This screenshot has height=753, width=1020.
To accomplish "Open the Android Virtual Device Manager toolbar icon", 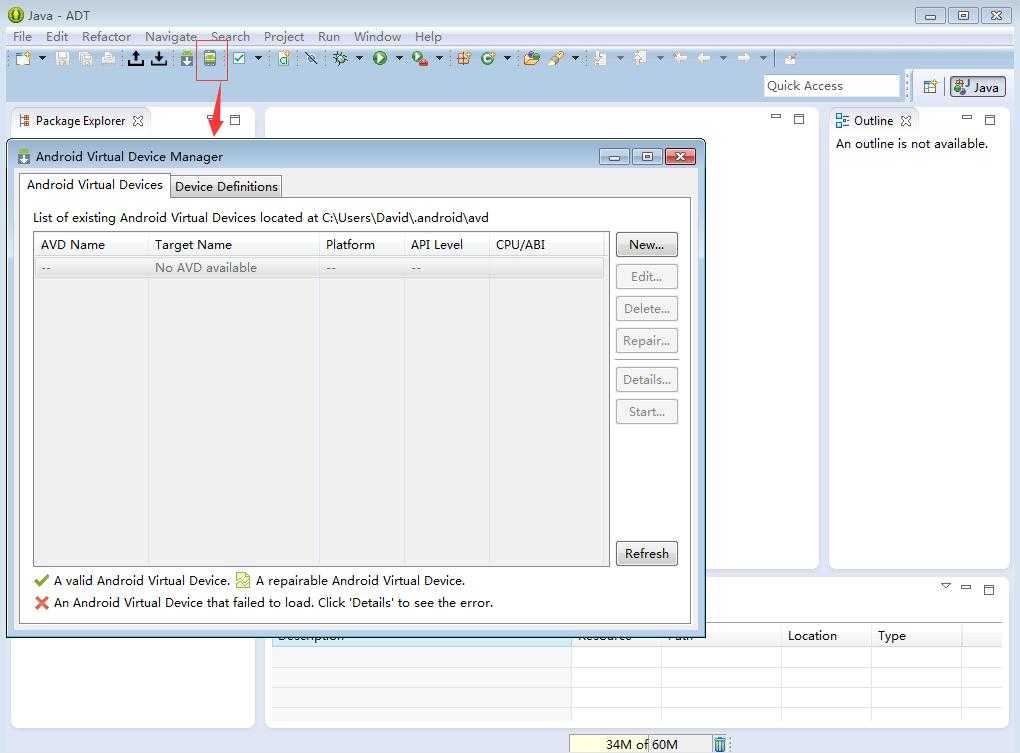I will (209, 59).
